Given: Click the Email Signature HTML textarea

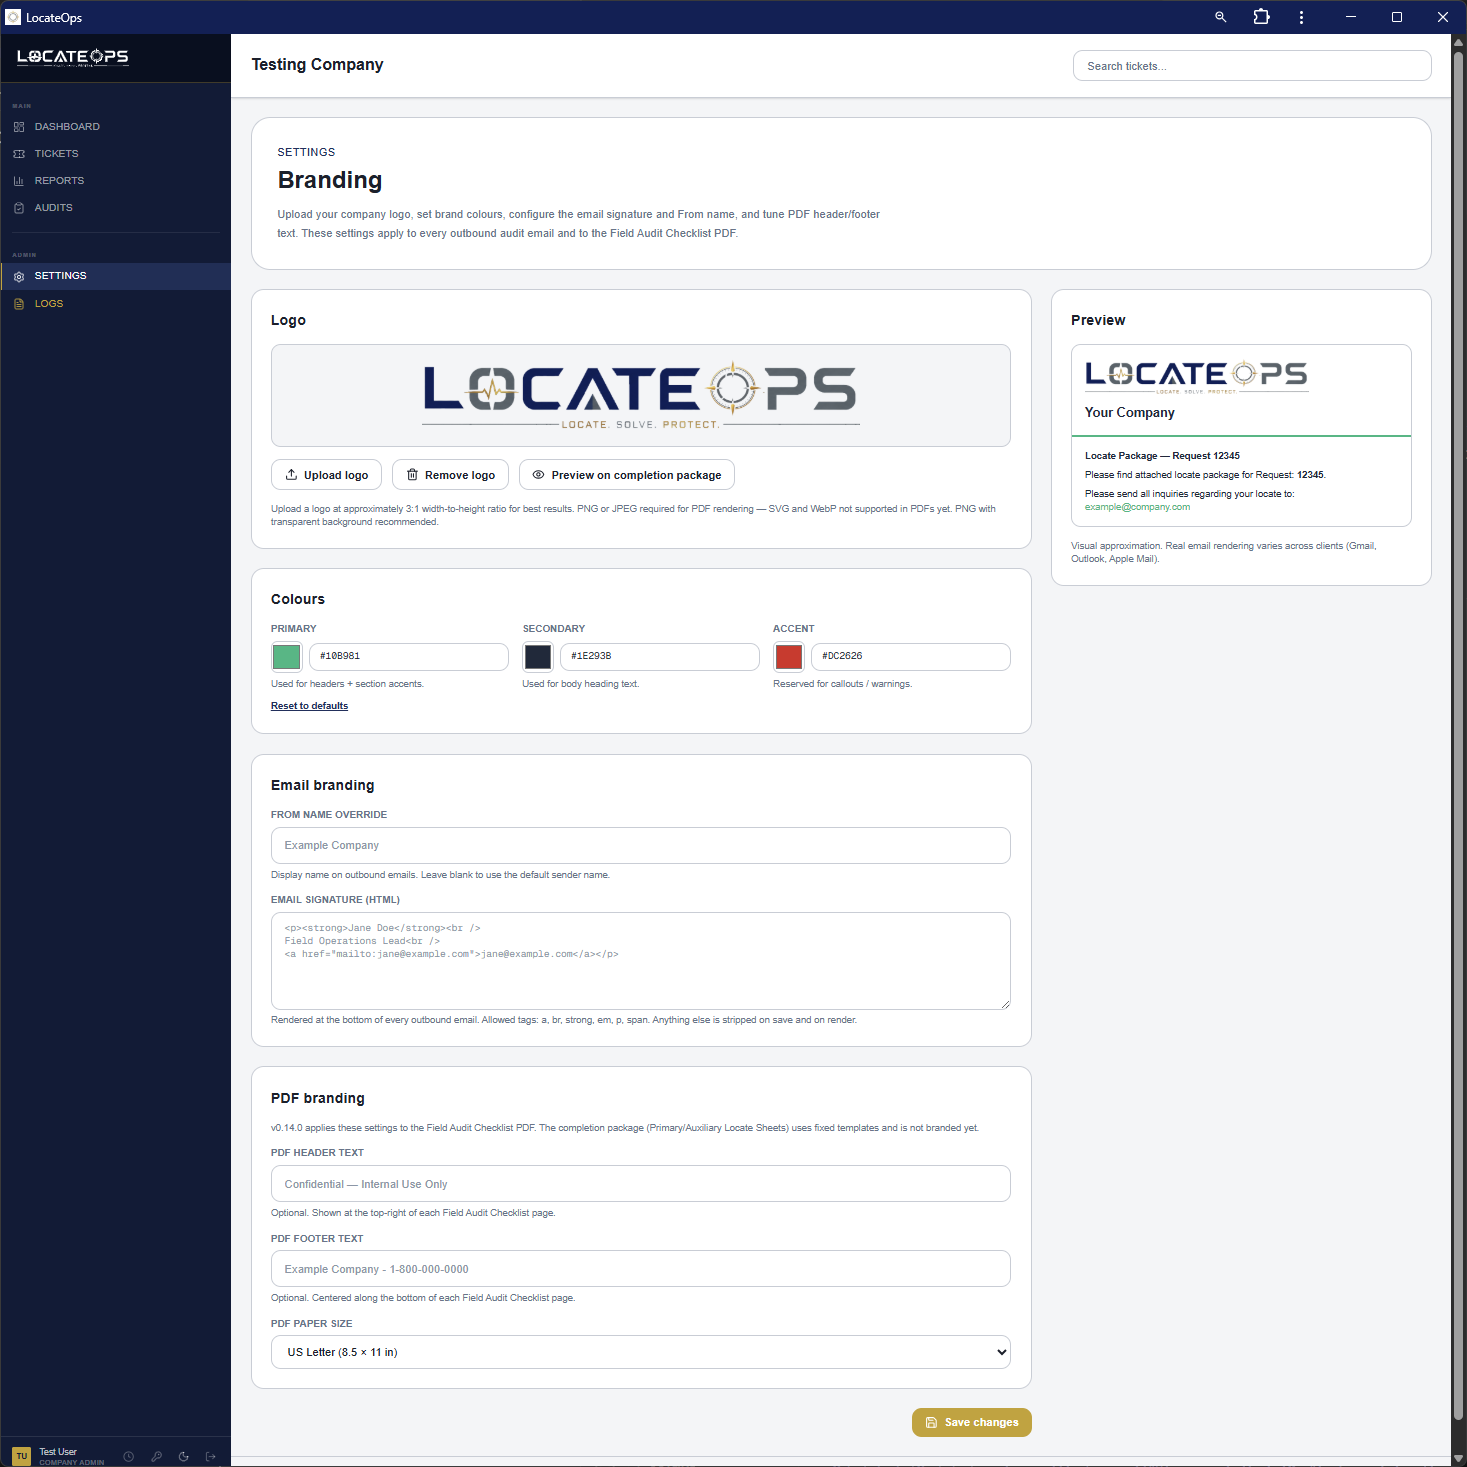Looking at the screenshot, I should coord(641,961).
